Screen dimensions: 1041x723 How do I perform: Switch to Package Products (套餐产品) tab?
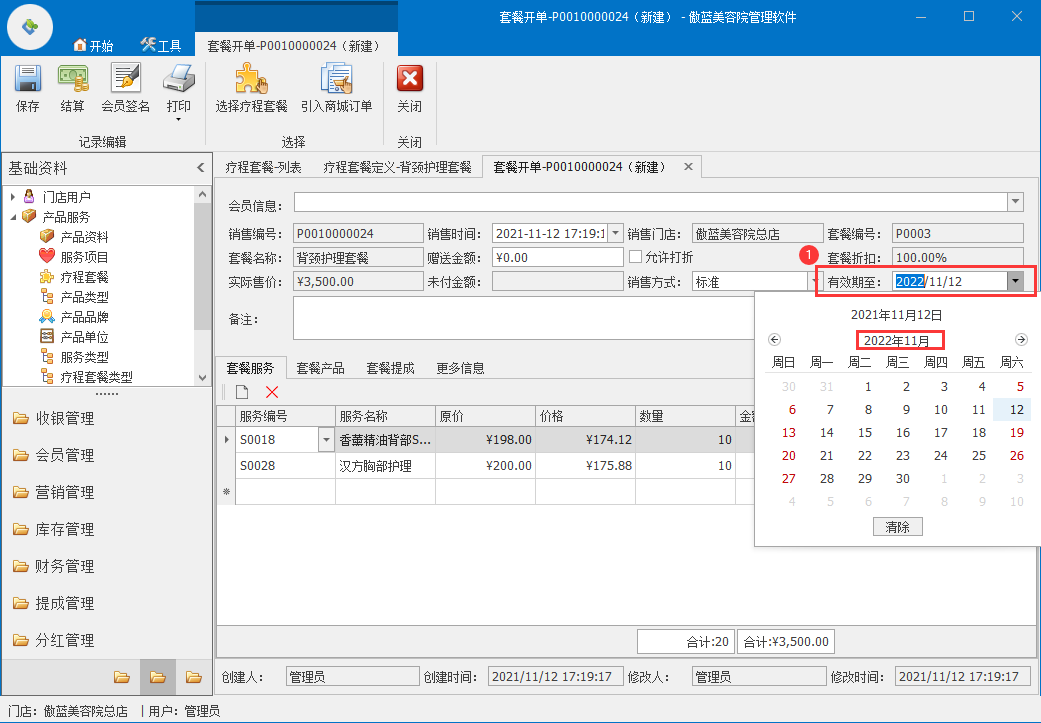tap(320, 368)
